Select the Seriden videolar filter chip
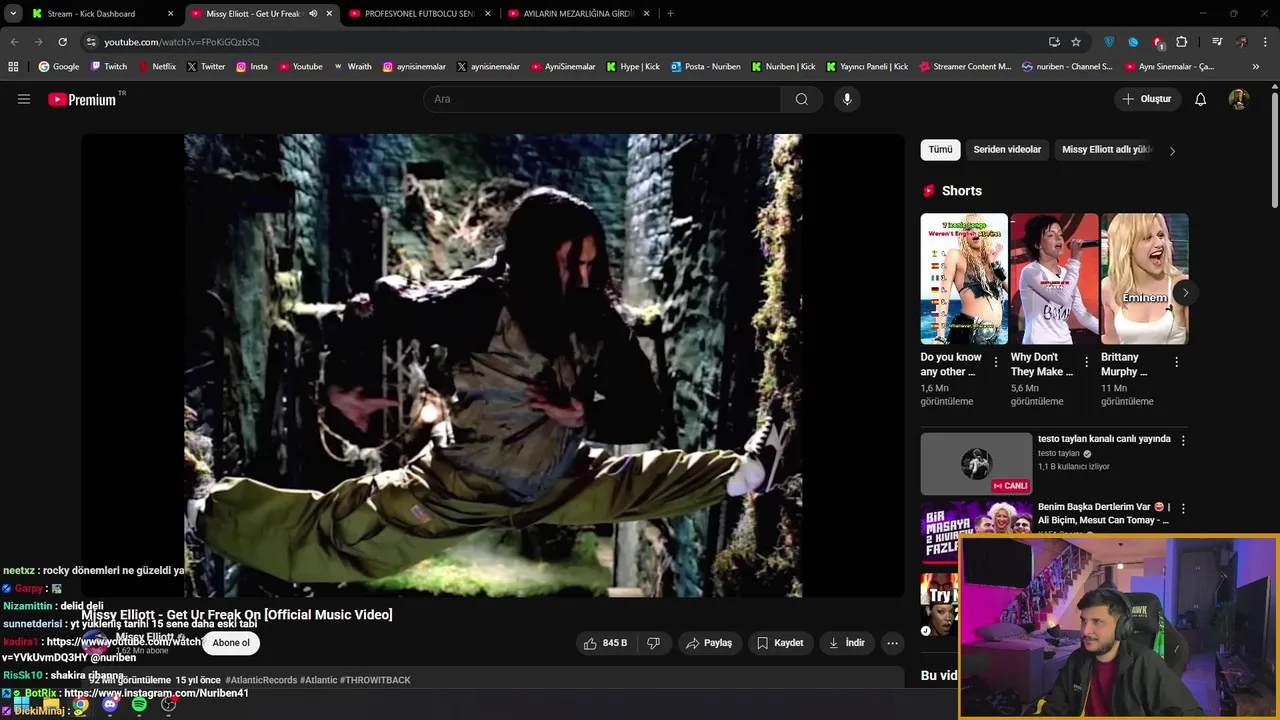Screen dimensions: 1280x720 [x=1007, y=150]
